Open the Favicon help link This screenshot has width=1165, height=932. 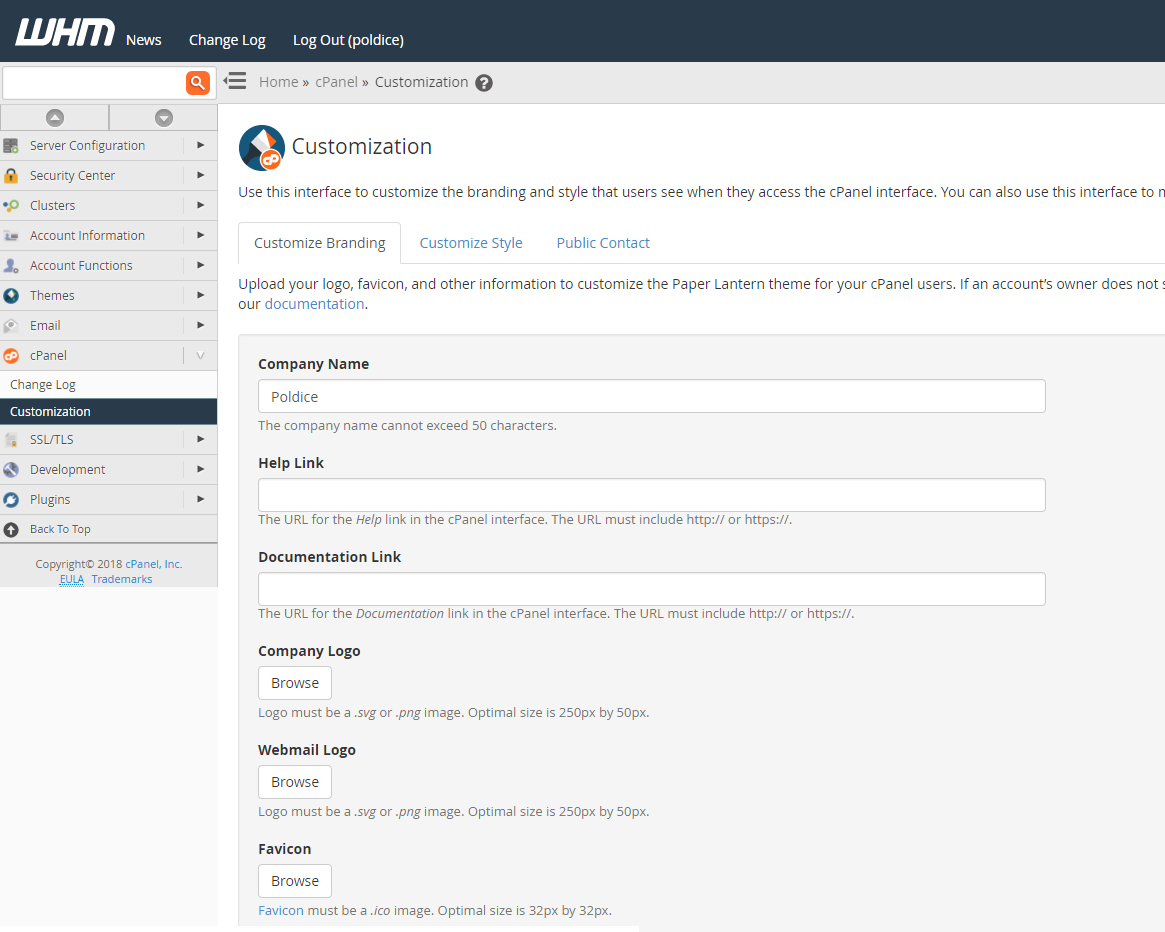(x=281, y=910)
